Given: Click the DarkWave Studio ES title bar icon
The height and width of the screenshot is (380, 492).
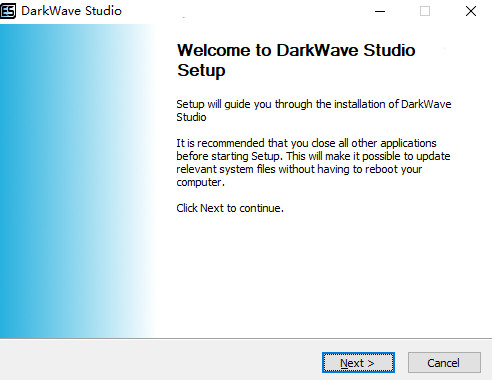Looking at the screenshot, I should [x=8, y=11].
